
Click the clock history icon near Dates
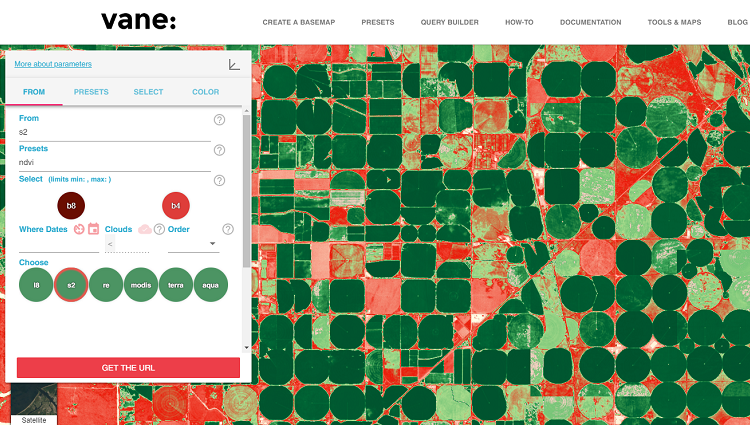[79, 229]
